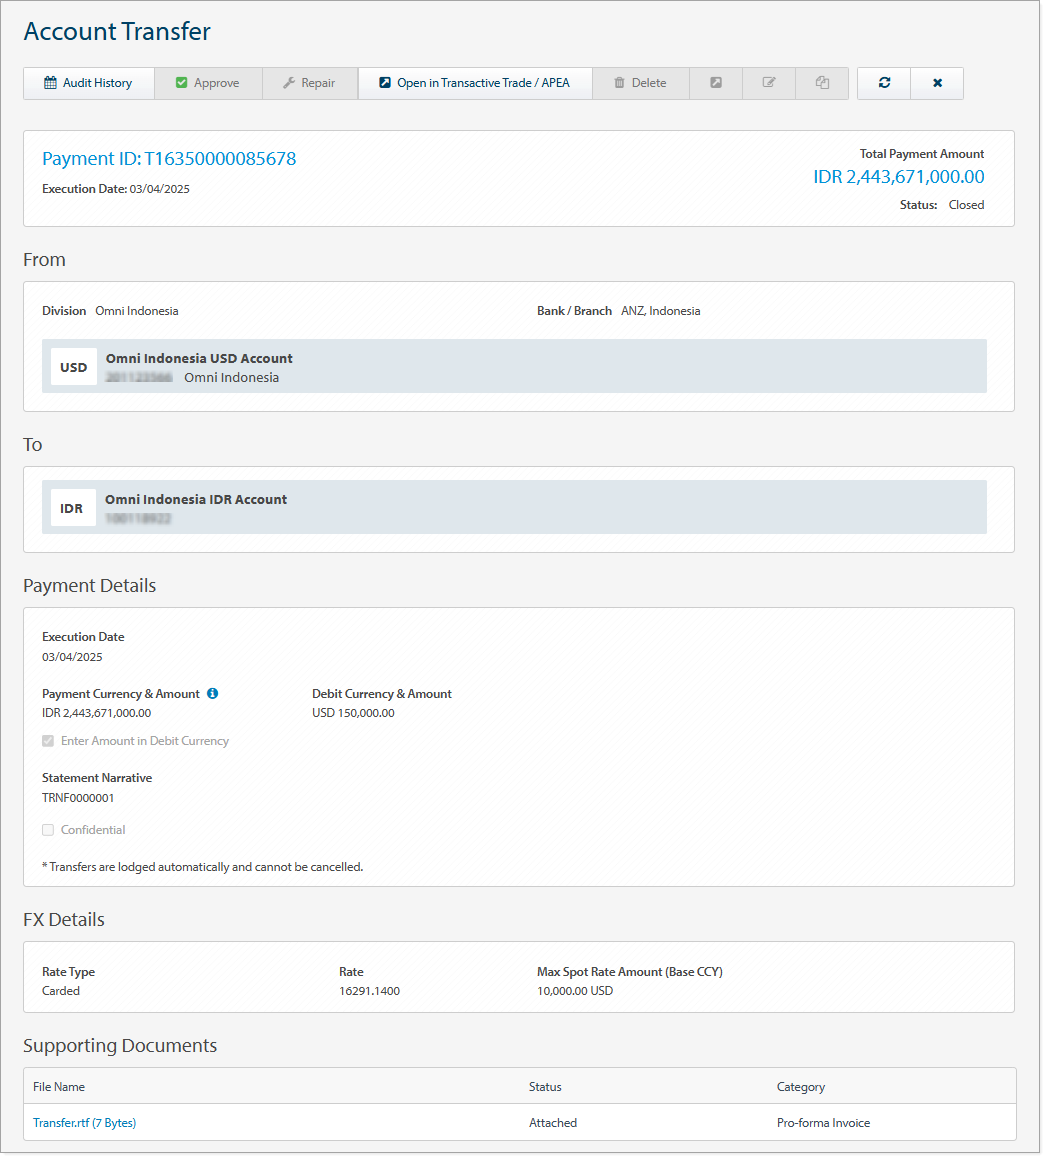
Task: Delete the account transfer
Action: click(640, 83)
